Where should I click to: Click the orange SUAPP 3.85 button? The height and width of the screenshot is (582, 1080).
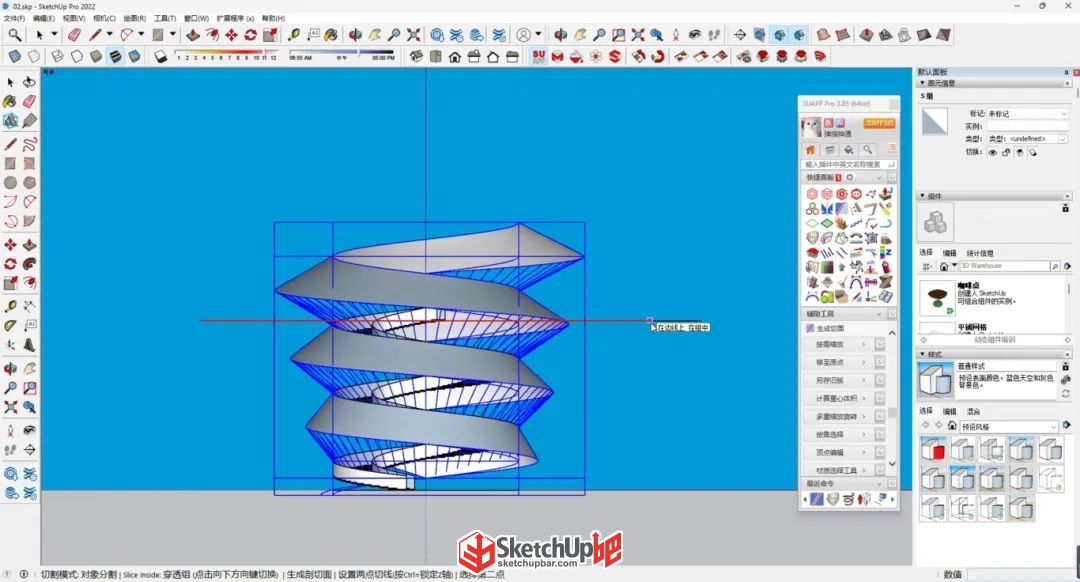coord(879,123)
